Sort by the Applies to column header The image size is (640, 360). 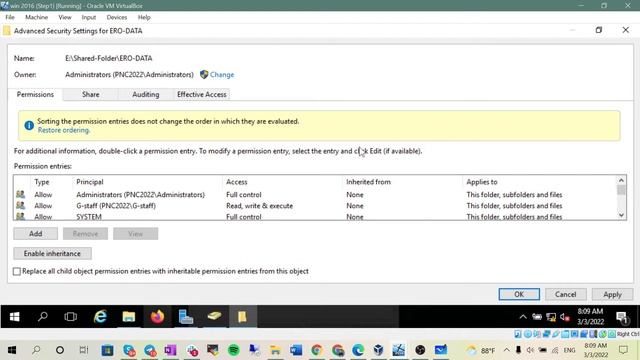pos(482,182)
